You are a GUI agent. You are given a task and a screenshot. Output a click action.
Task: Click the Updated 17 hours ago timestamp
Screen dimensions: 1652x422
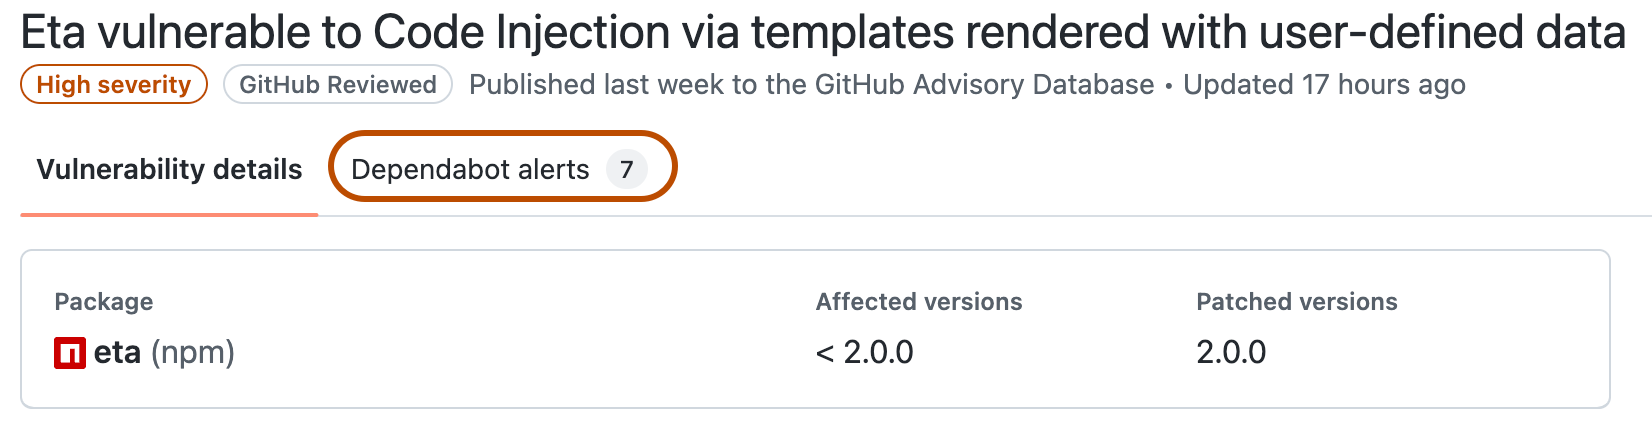[1324, 85]
